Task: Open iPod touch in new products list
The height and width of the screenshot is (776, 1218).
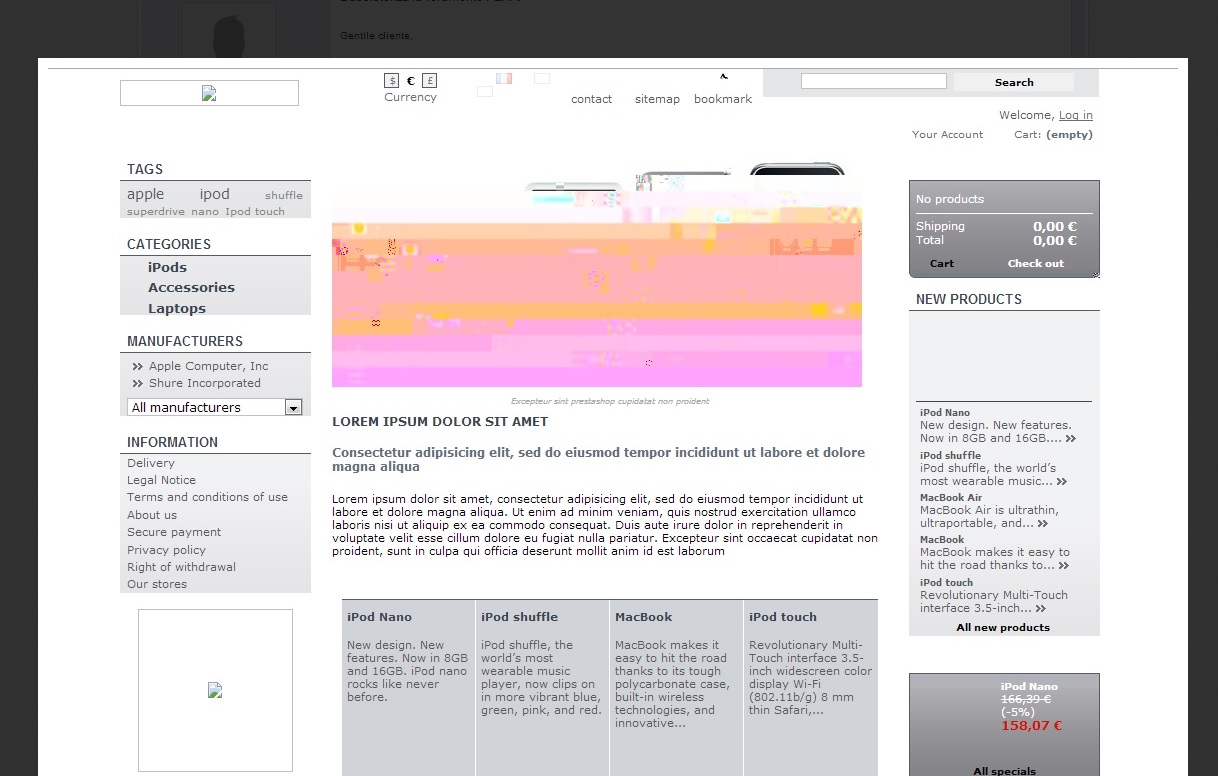Action: (x=946, y=582)
